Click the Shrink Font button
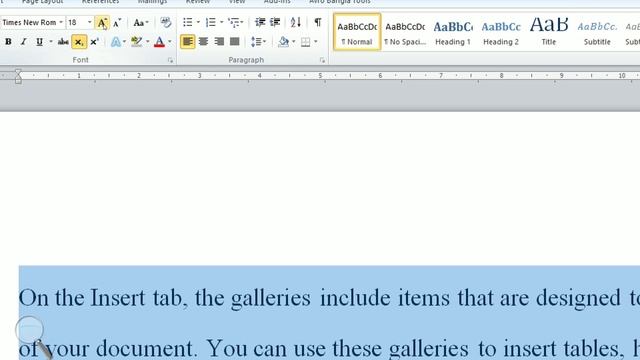This screenshot has height=360, width=640. pos(117,22)
